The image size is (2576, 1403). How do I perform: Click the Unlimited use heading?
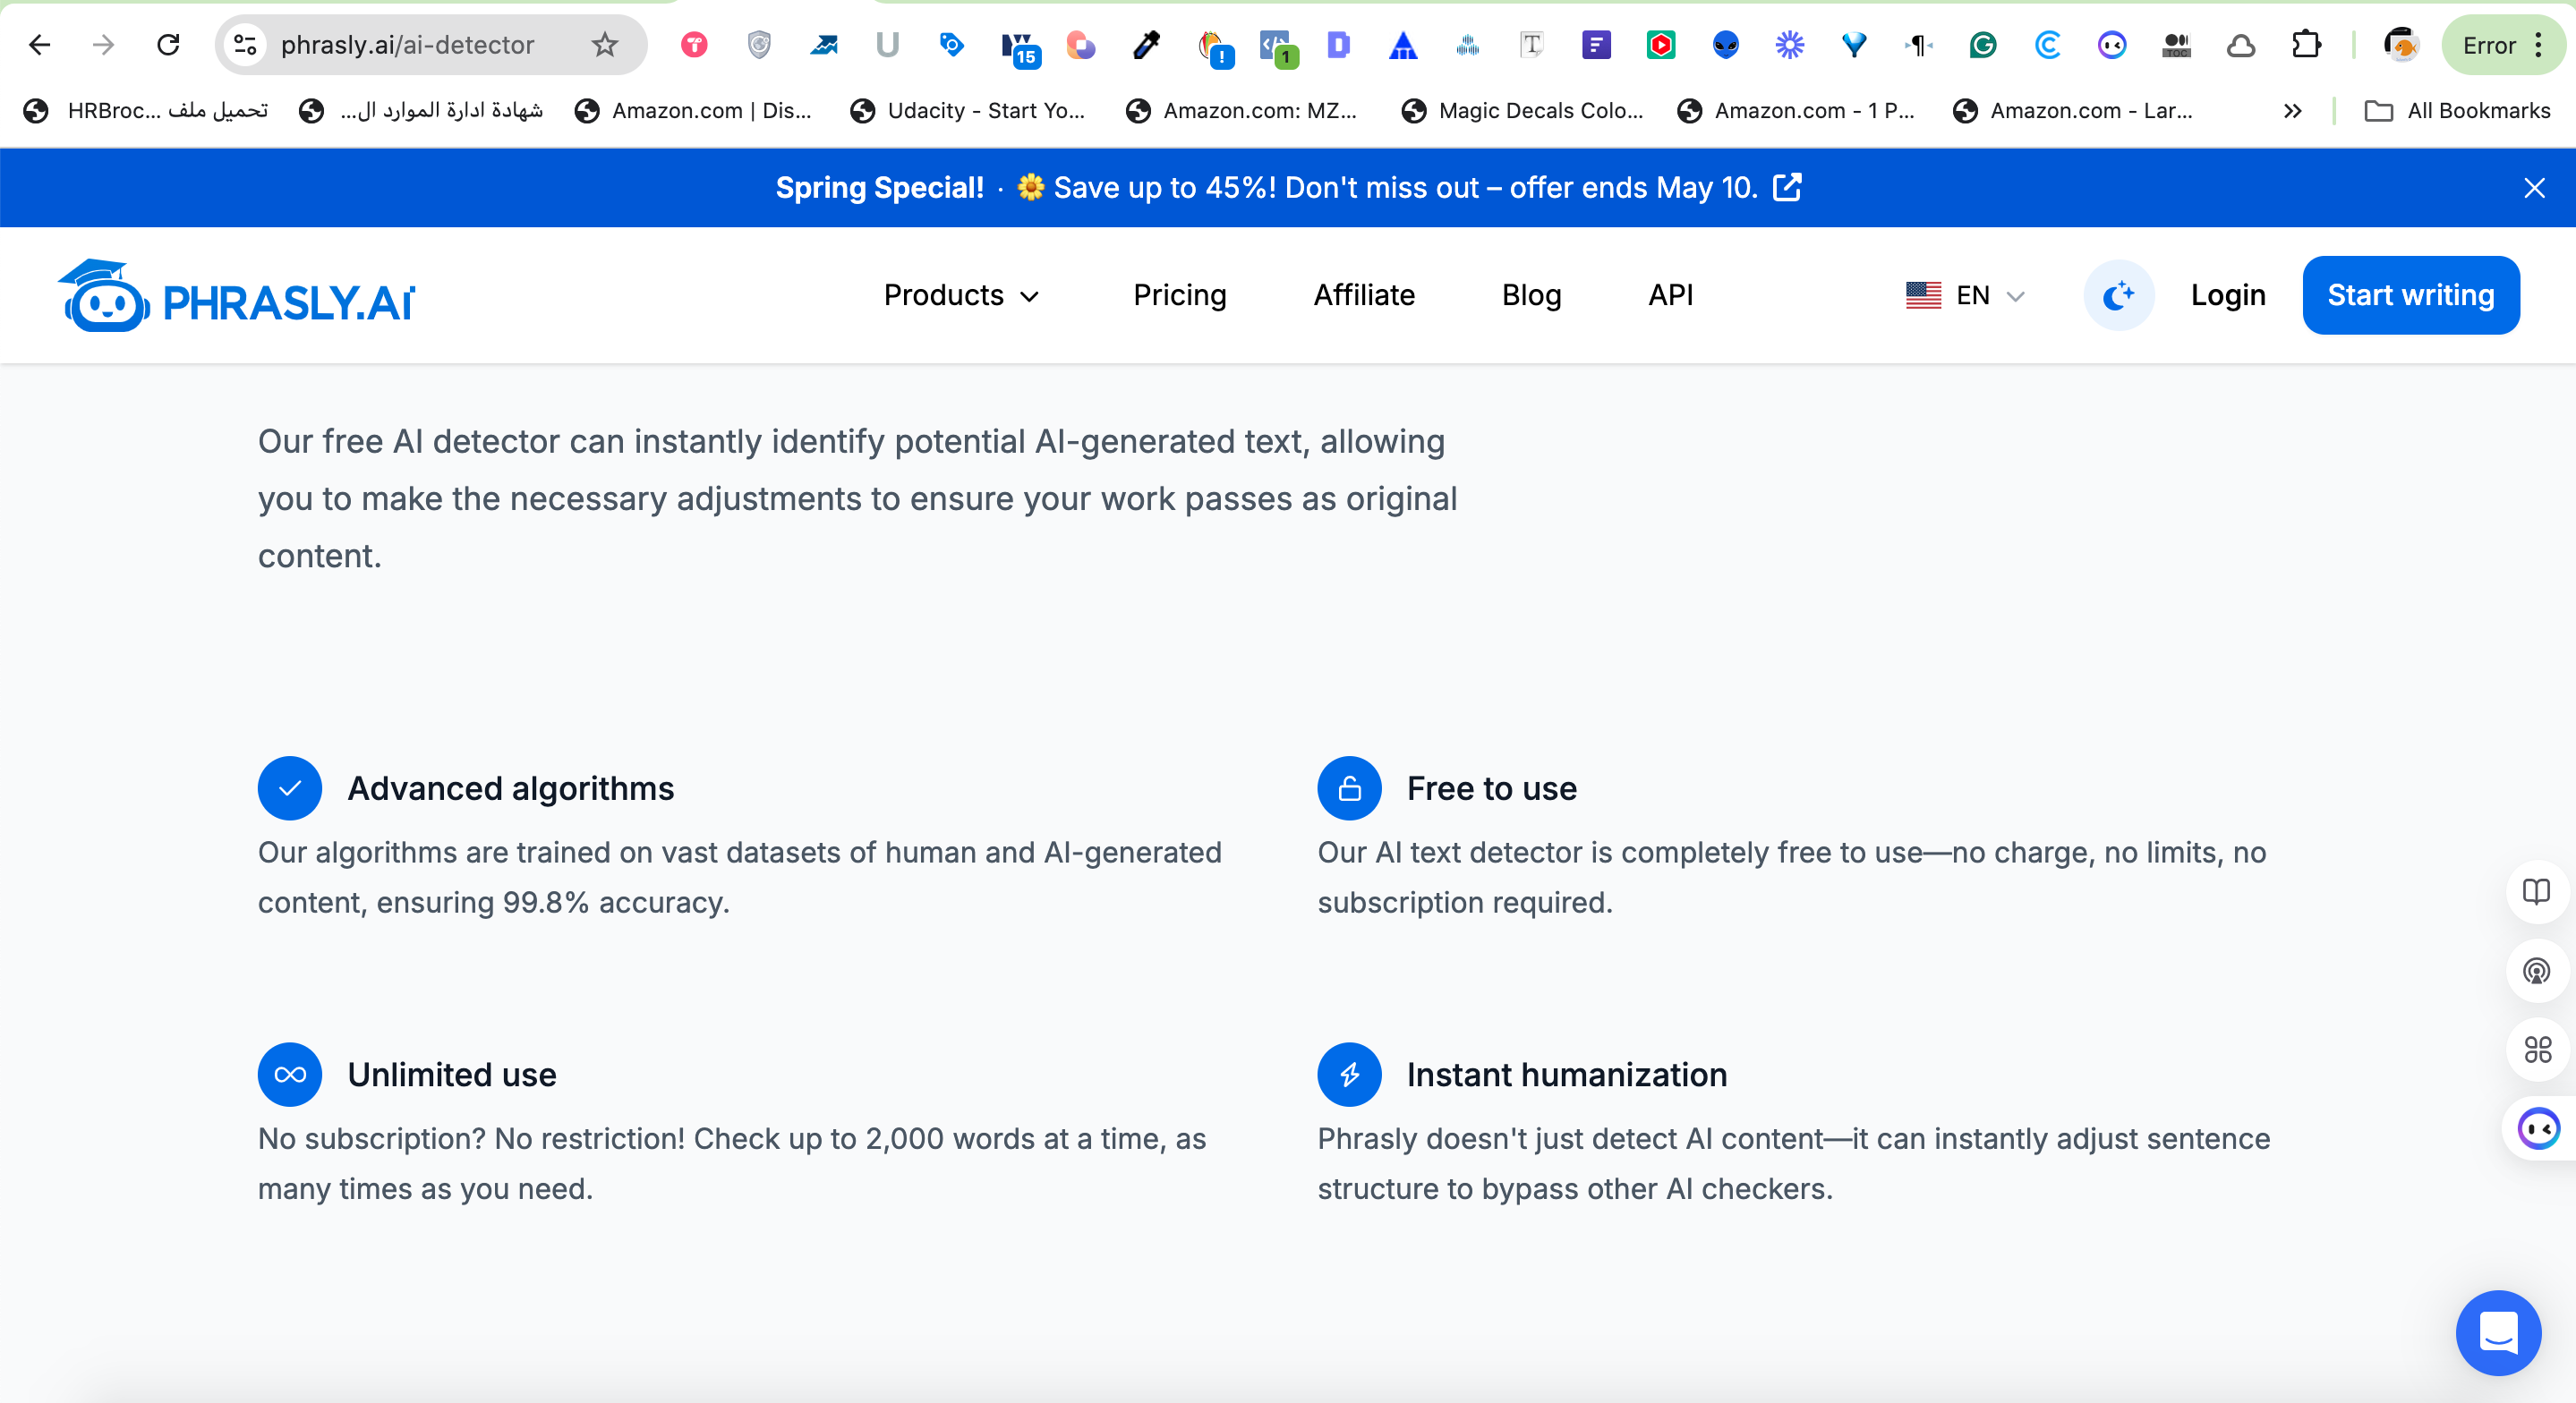click(x=452, y=1074)
